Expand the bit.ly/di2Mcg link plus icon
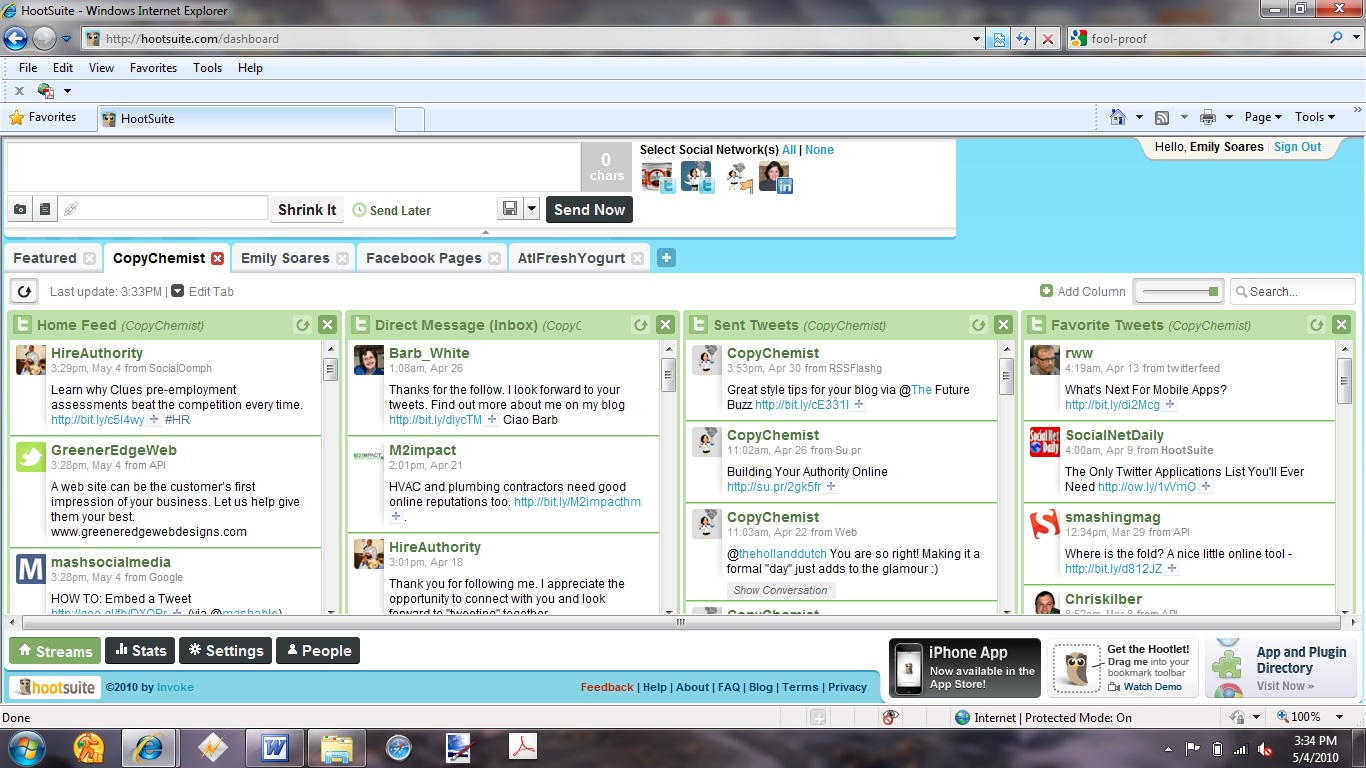The height and width of the screenshot is (768, 1366). pos(1170,405)
